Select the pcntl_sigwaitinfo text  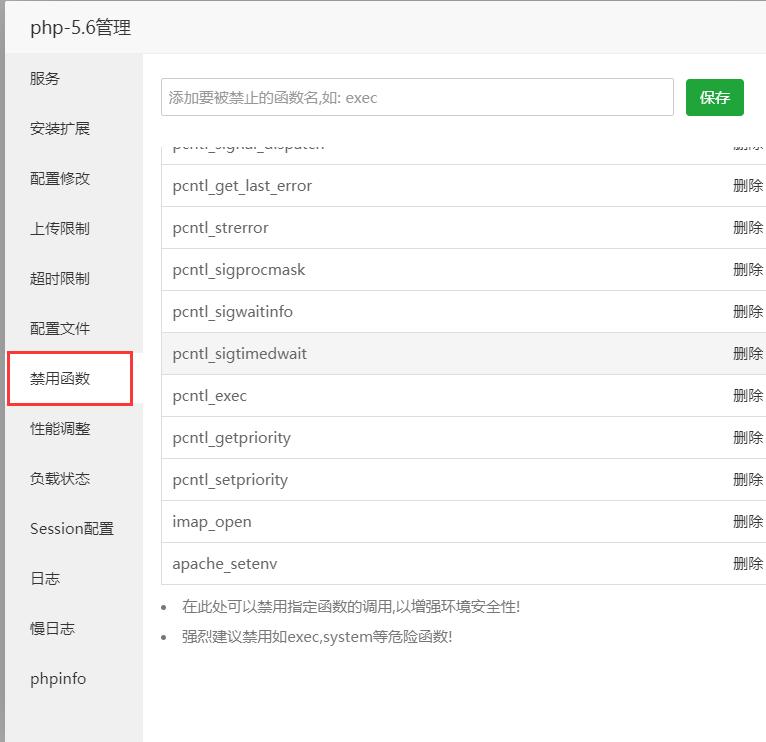tap(233, 312)
